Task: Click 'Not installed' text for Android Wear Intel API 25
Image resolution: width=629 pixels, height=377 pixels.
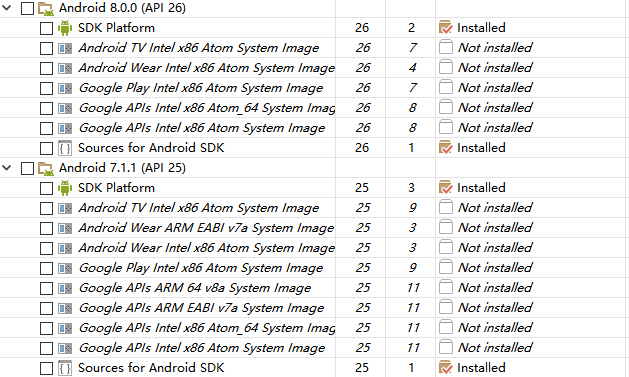Action: pos(495,248)
